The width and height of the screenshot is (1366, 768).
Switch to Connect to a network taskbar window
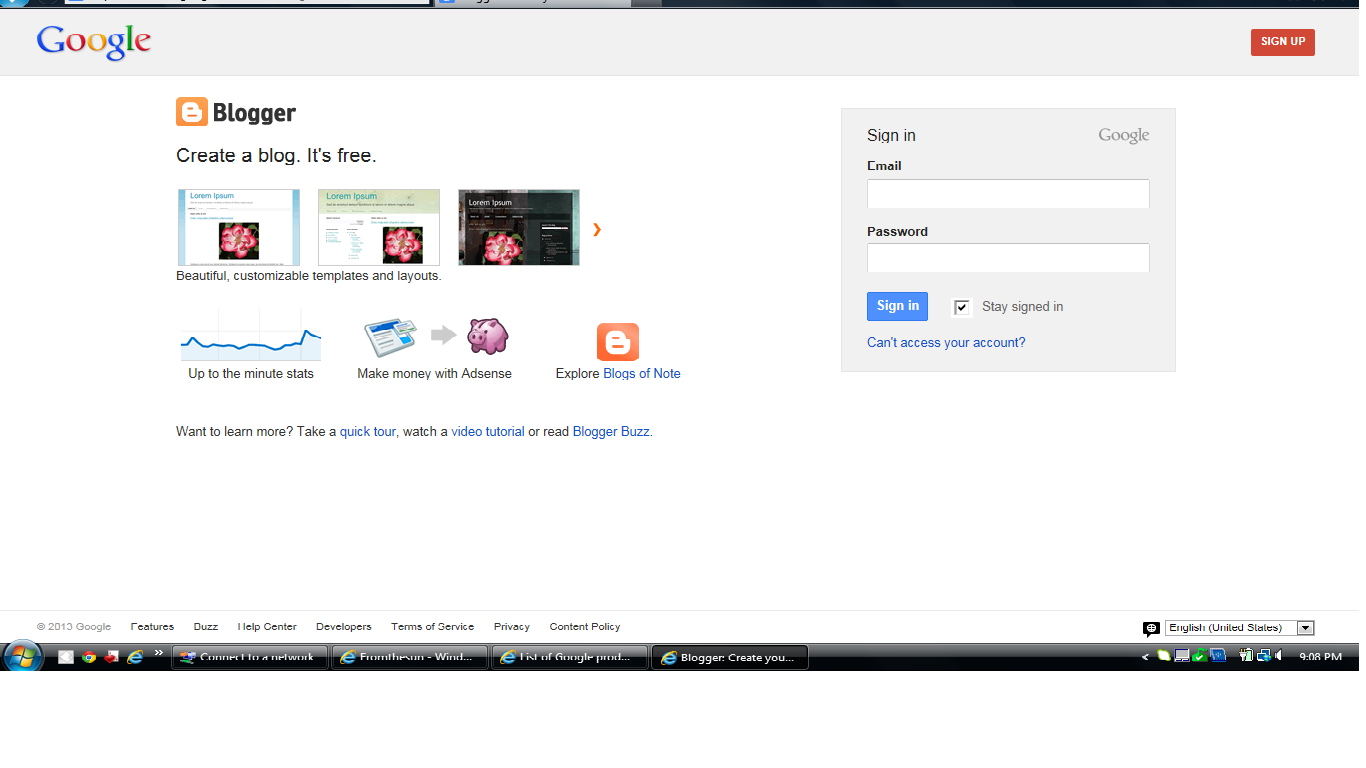[x=250, y=657]
